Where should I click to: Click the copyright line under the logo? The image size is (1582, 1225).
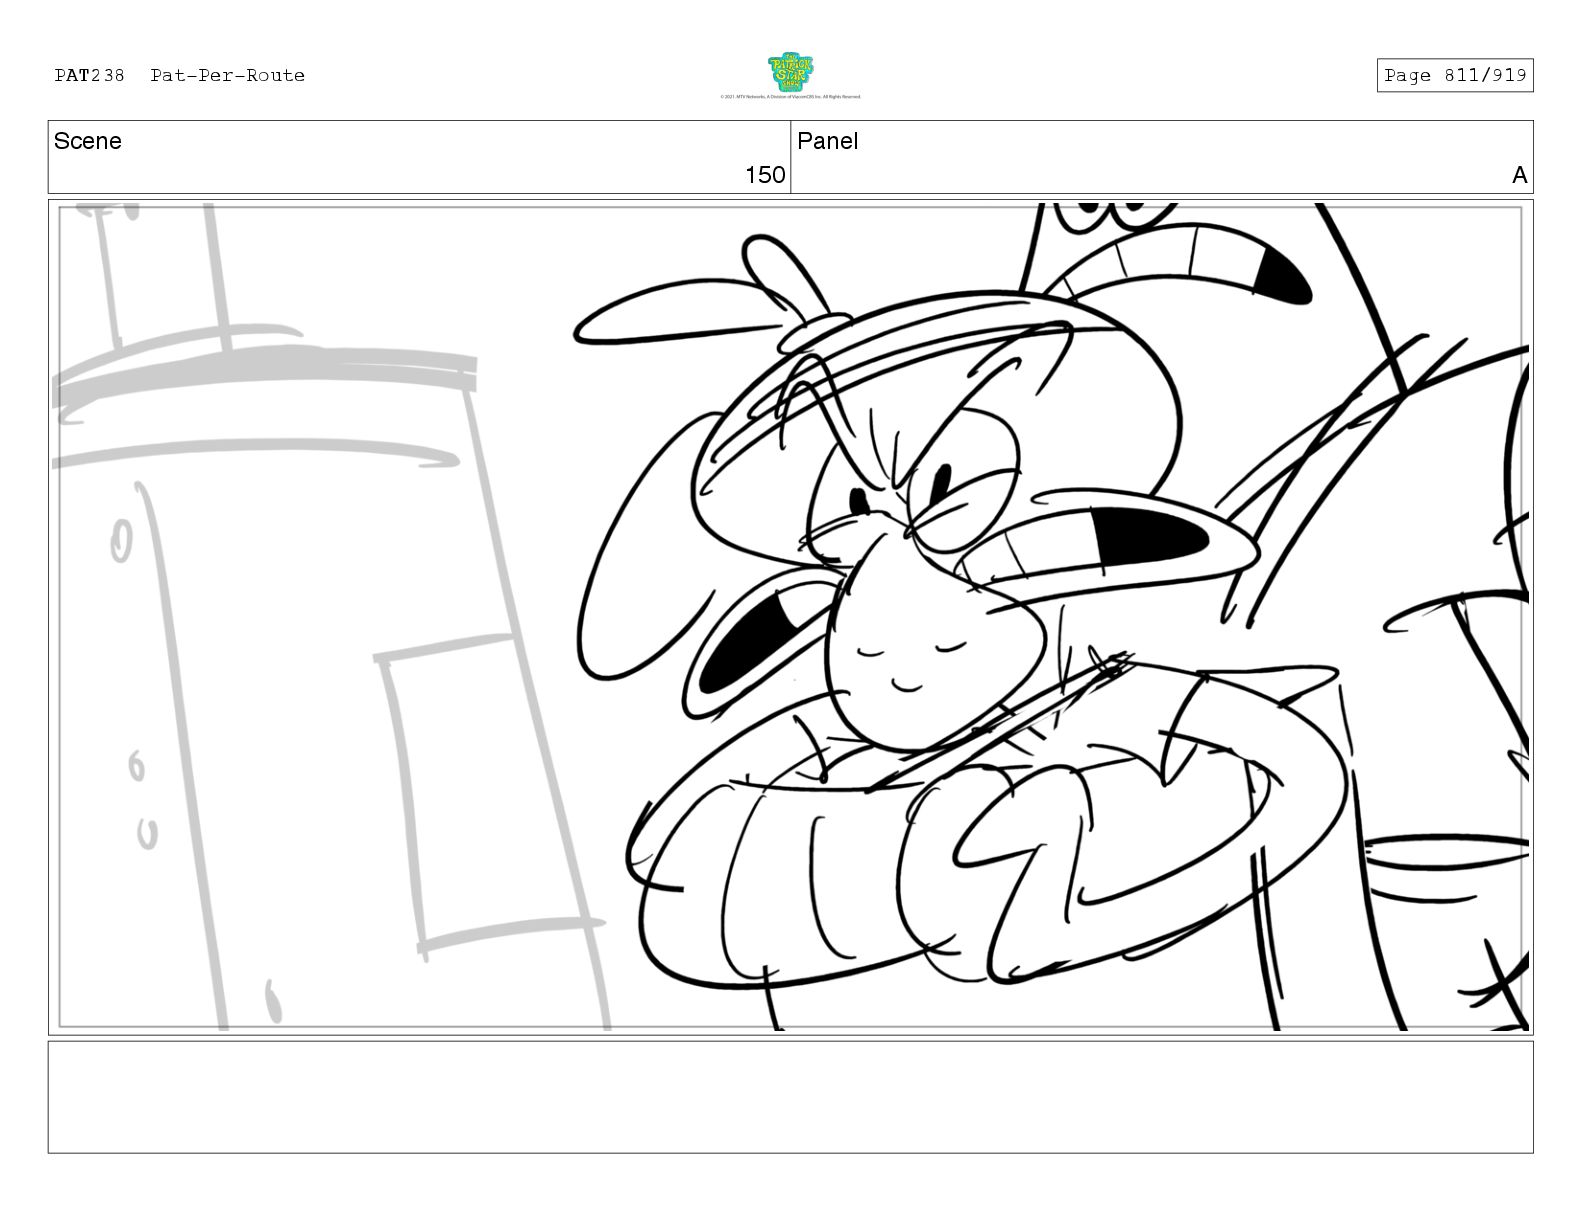(790, 97)
